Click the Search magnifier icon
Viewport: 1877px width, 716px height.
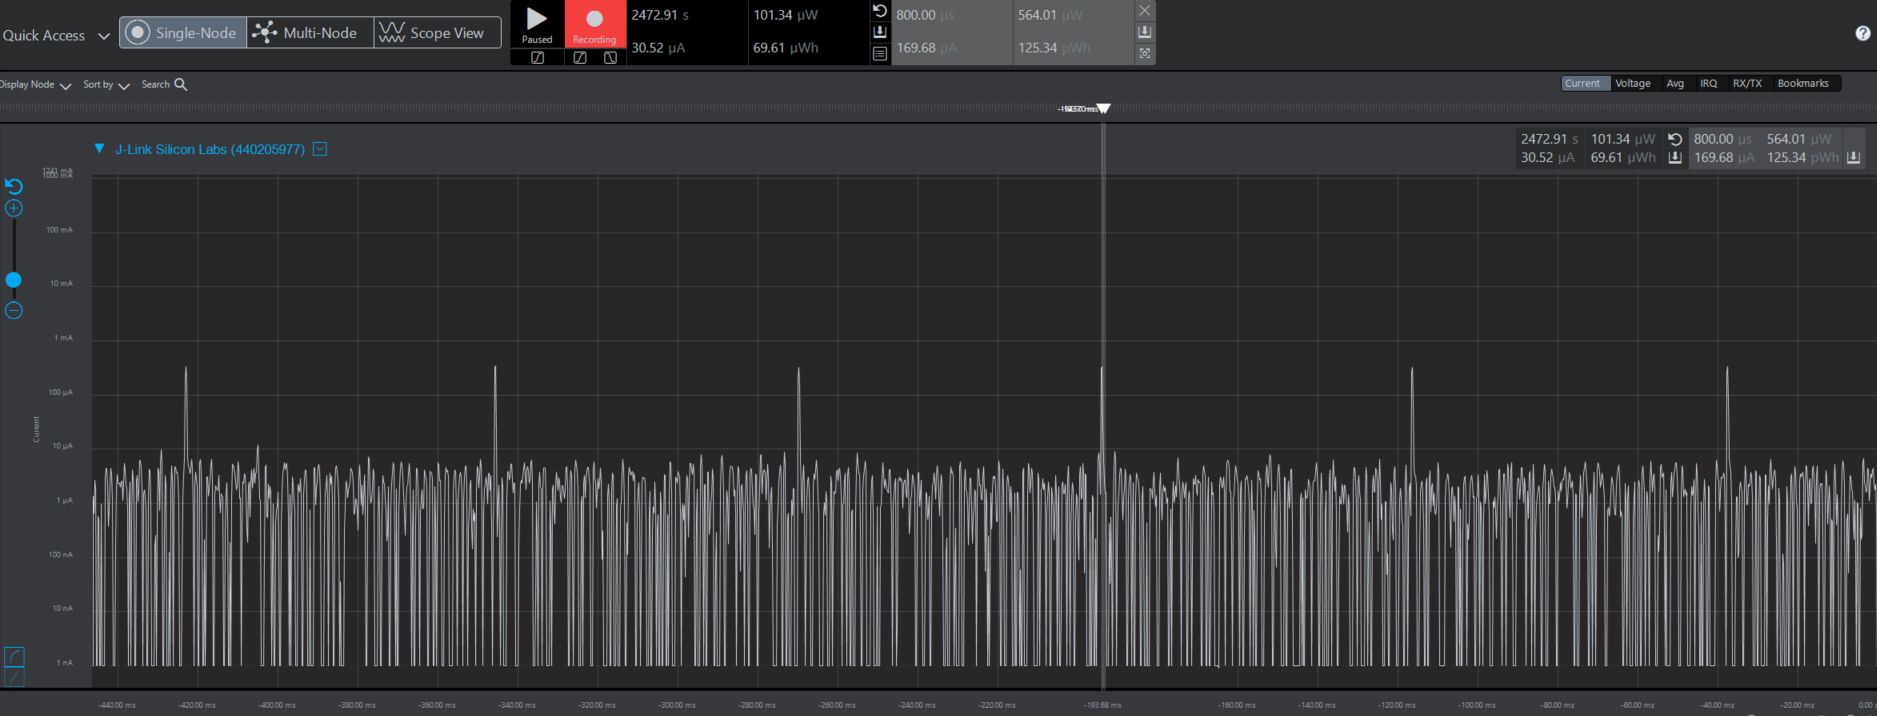point(181,85)
